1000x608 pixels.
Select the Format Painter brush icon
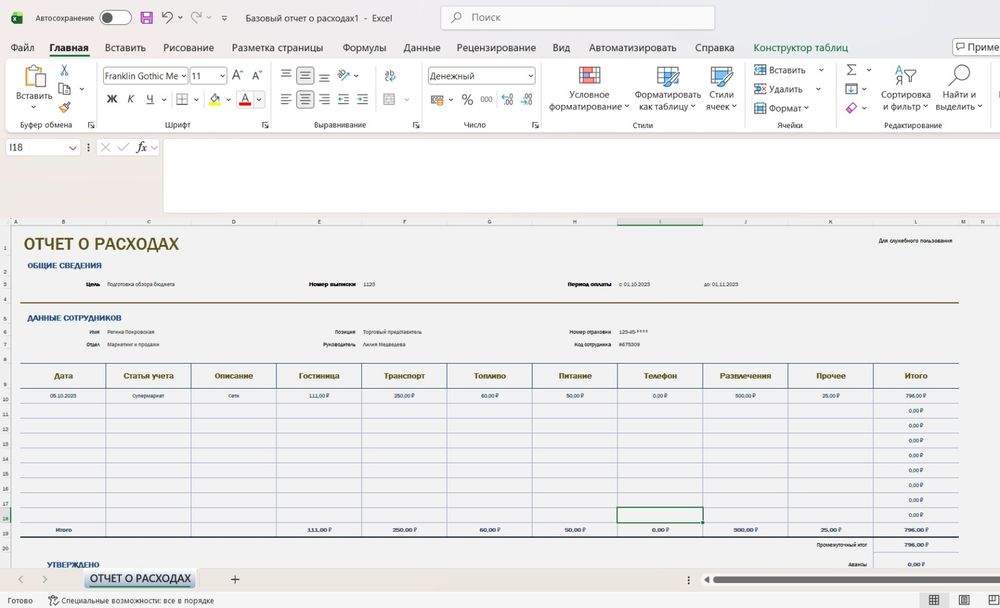[x=64, y=107]
